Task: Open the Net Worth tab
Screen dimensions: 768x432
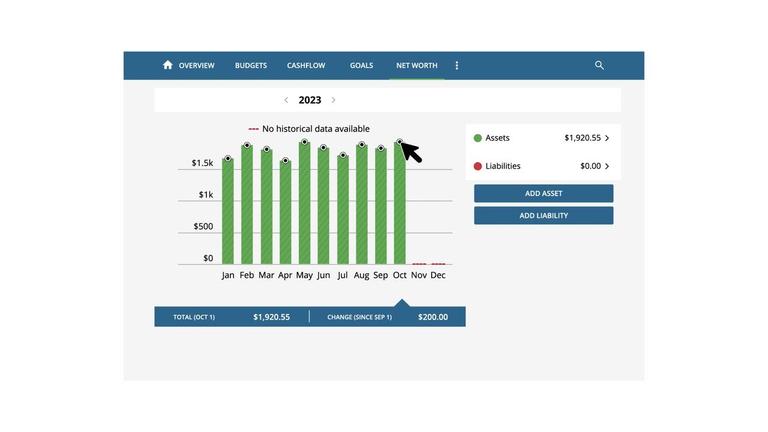Action: pos(415,65)
